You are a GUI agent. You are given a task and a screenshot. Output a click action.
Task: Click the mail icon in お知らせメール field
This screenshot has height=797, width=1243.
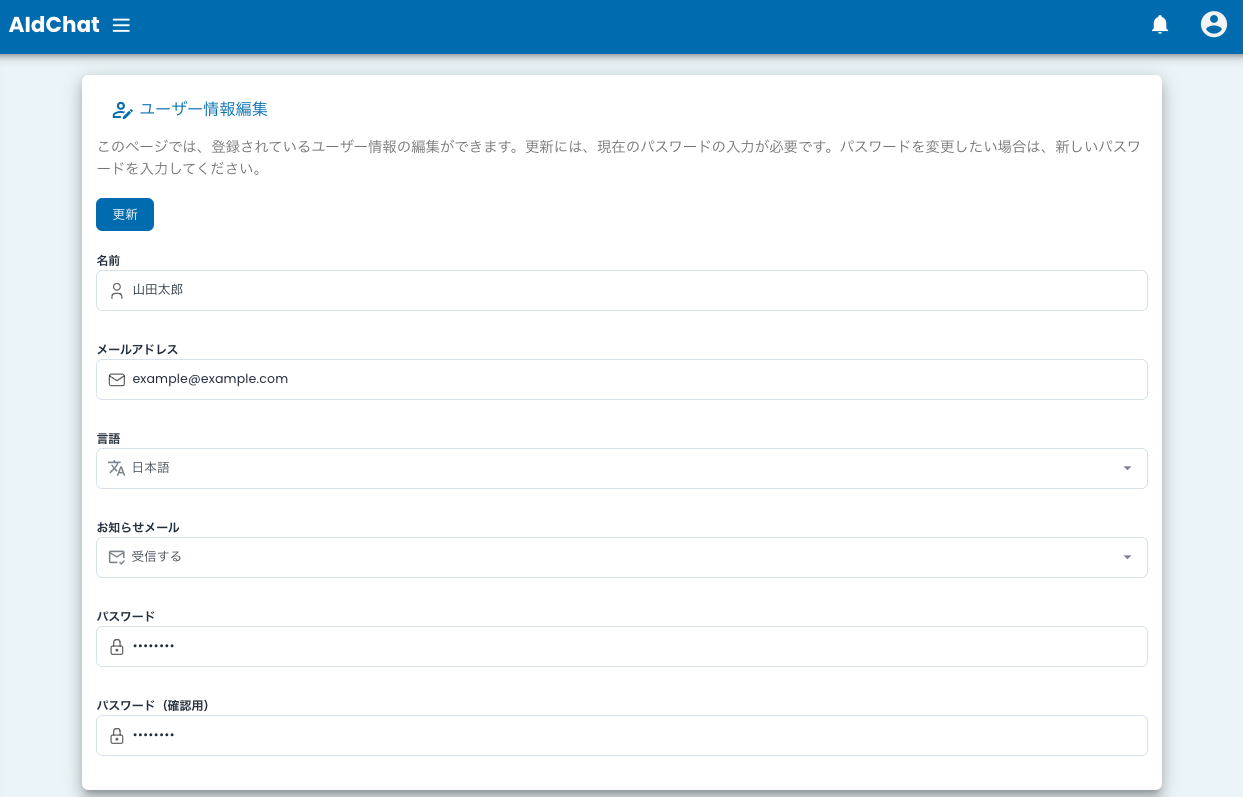[x=116, y=557]
